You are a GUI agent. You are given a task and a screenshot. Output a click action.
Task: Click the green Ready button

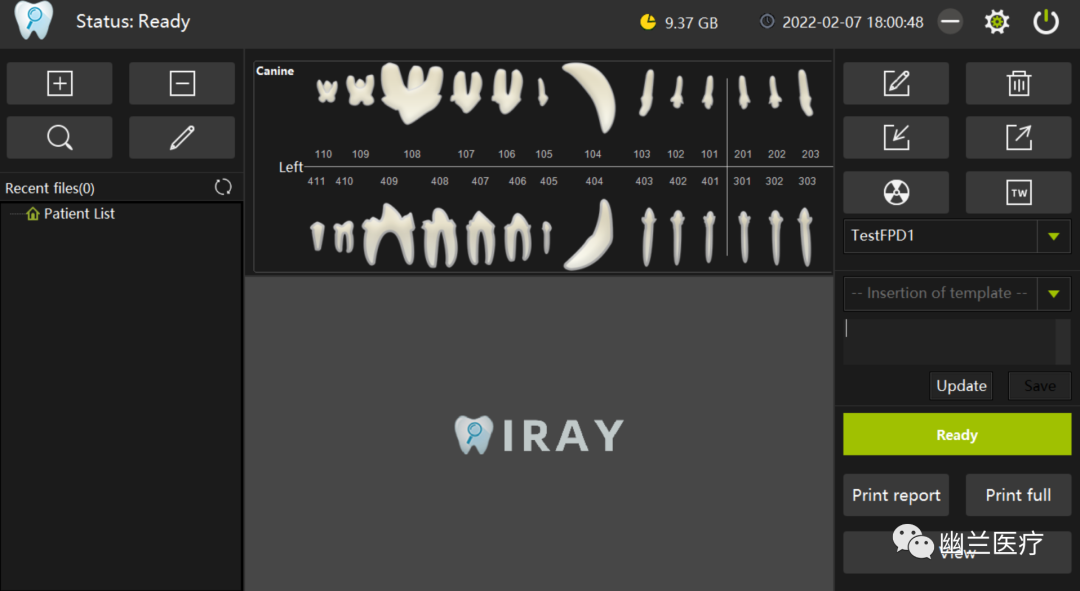957,435
